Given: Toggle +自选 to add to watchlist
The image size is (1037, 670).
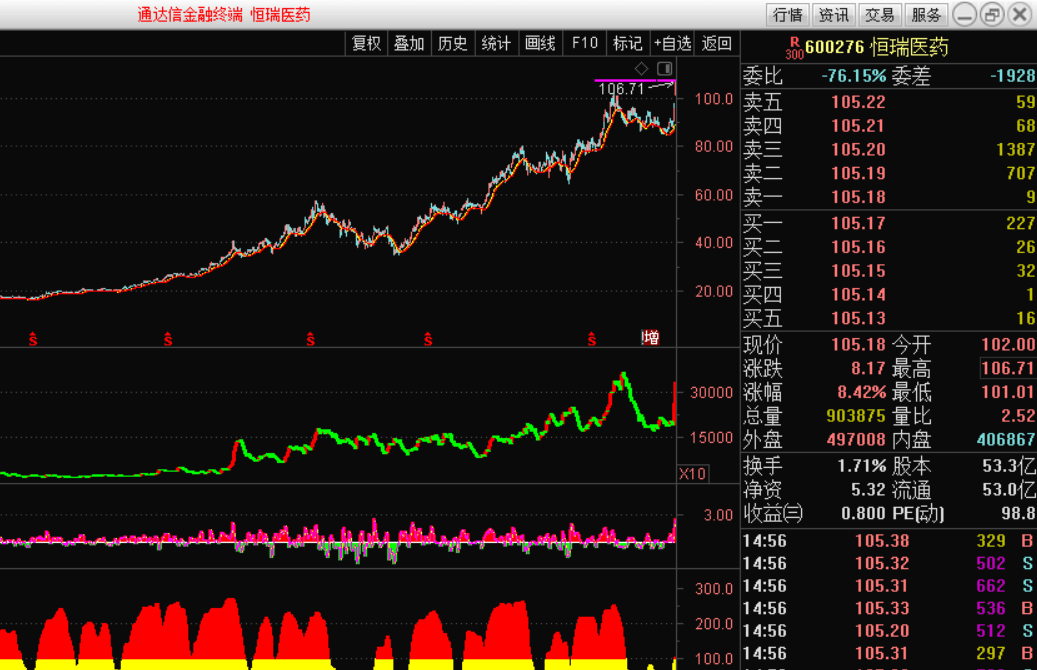Looking at the screenshot, I should tap(672, 43).
